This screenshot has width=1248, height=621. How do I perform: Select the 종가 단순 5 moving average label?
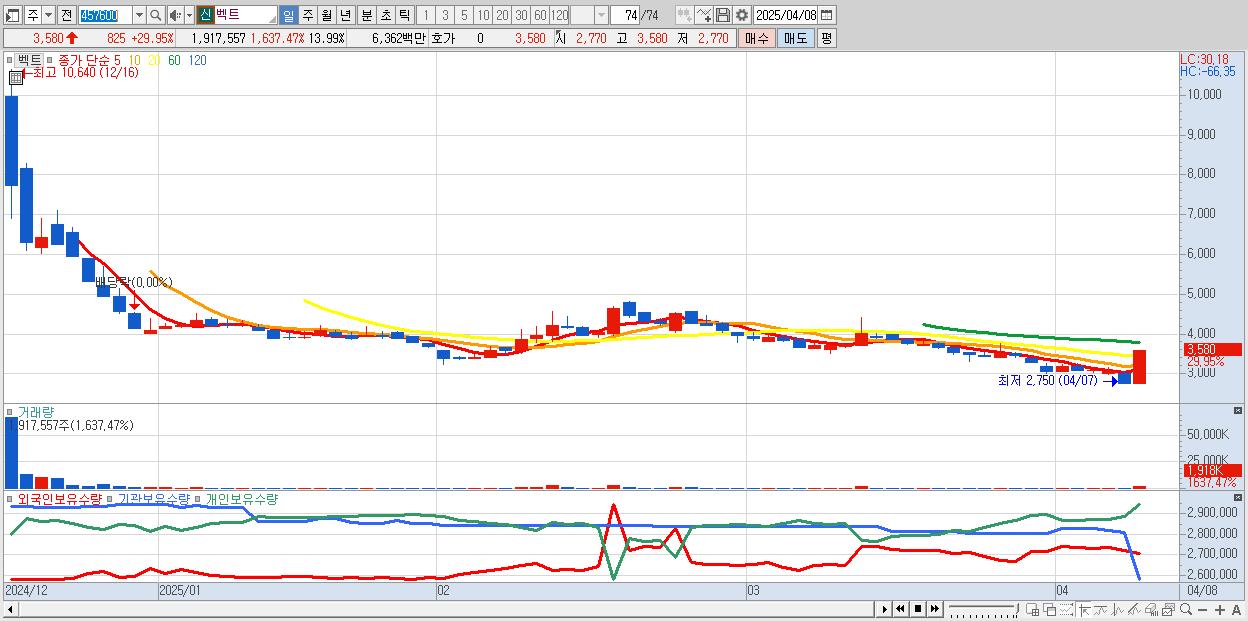pos(90,60)
